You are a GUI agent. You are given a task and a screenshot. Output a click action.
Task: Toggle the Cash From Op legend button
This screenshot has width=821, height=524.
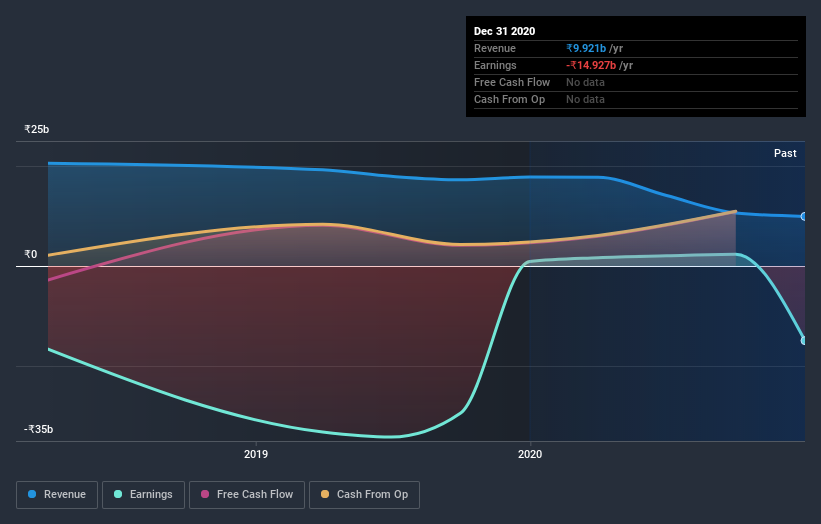click(364, 495)
